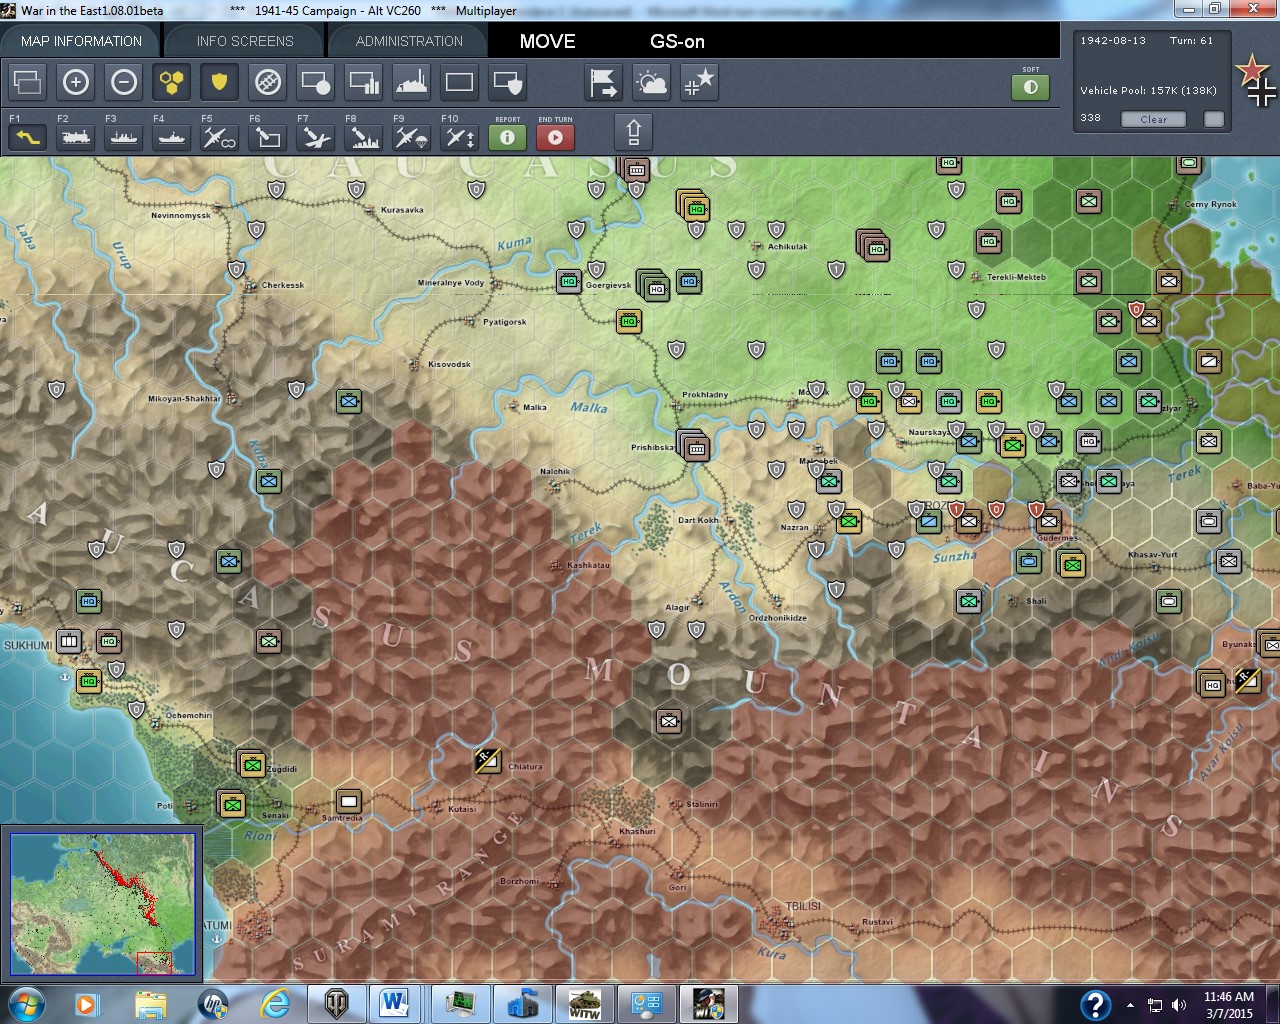Image resolution: width=1280 pixels, height=1024 pixels.
Task: Select F2 rail move train icon
Action: click(x=76, y=136)
